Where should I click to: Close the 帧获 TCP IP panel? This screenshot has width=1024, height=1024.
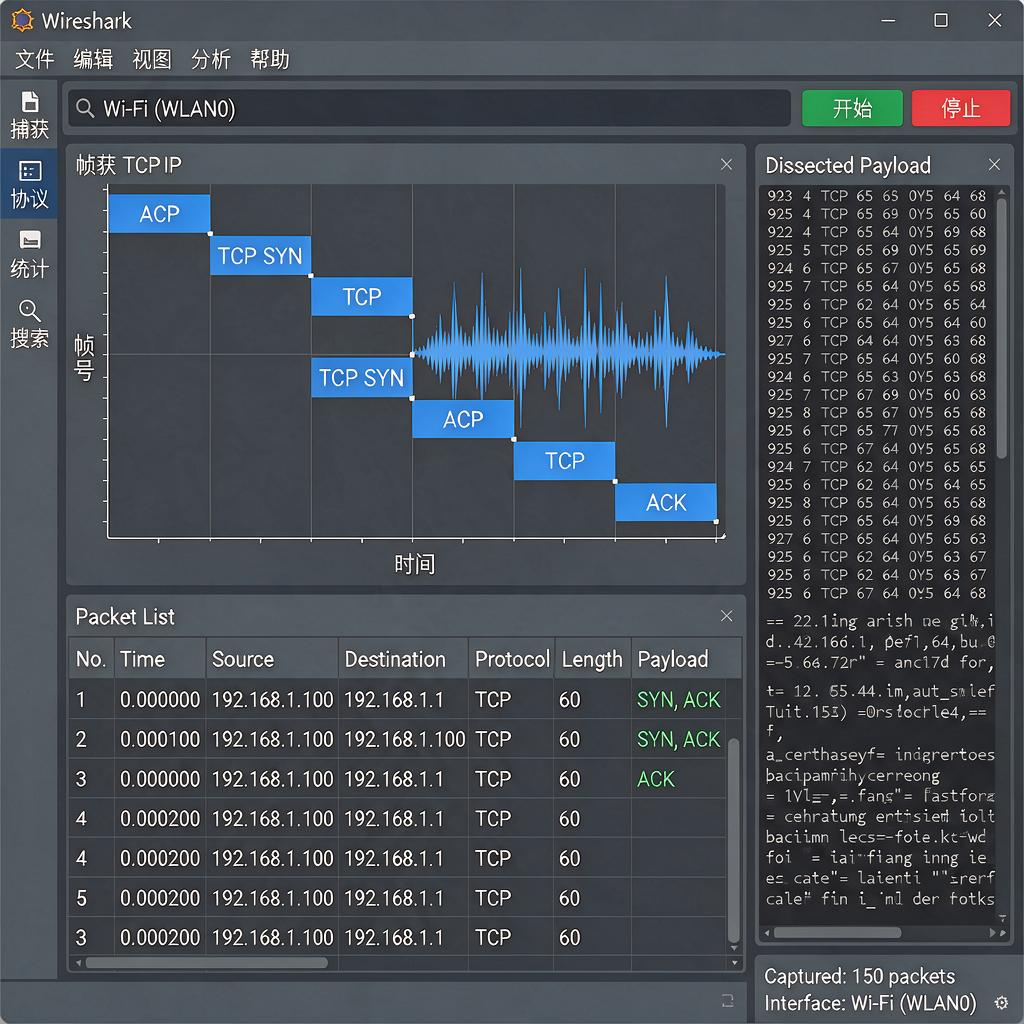coord(726,165)
